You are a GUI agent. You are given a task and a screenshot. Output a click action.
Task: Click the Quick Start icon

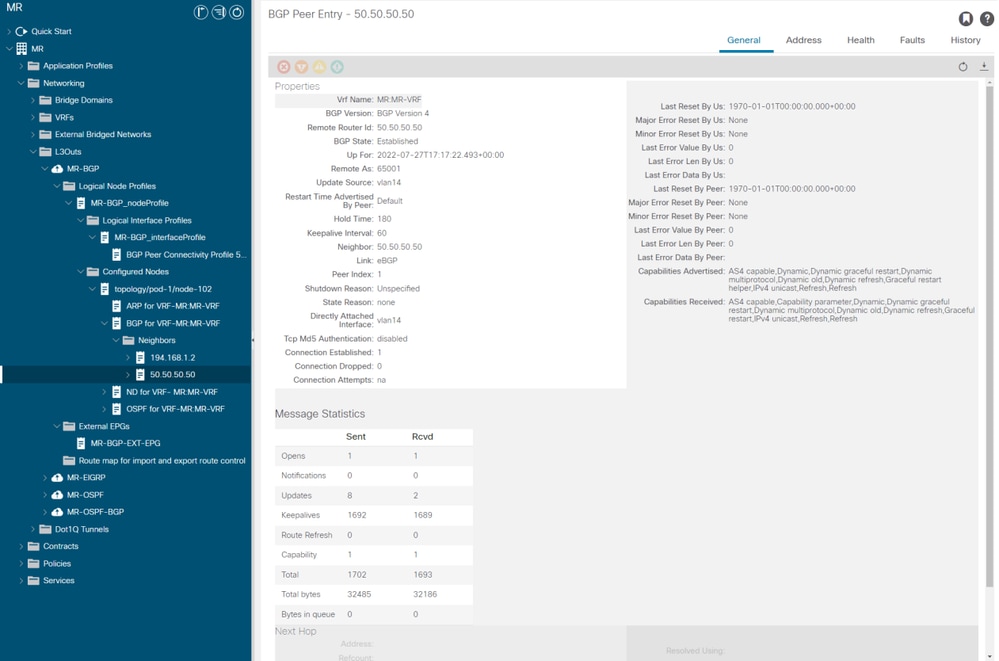pyautogui.click(x=22, y=31)
